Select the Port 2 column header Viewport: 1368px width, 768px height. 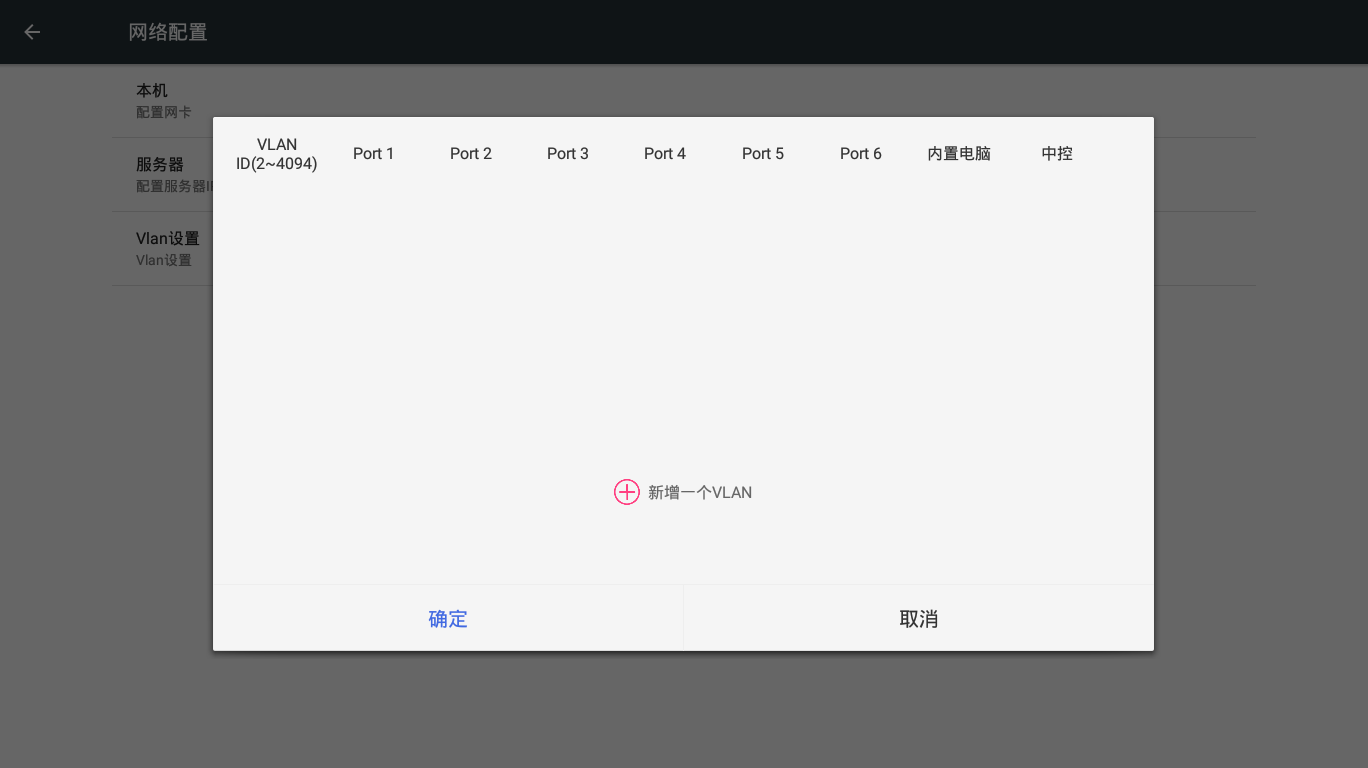[x=471, y=153]
